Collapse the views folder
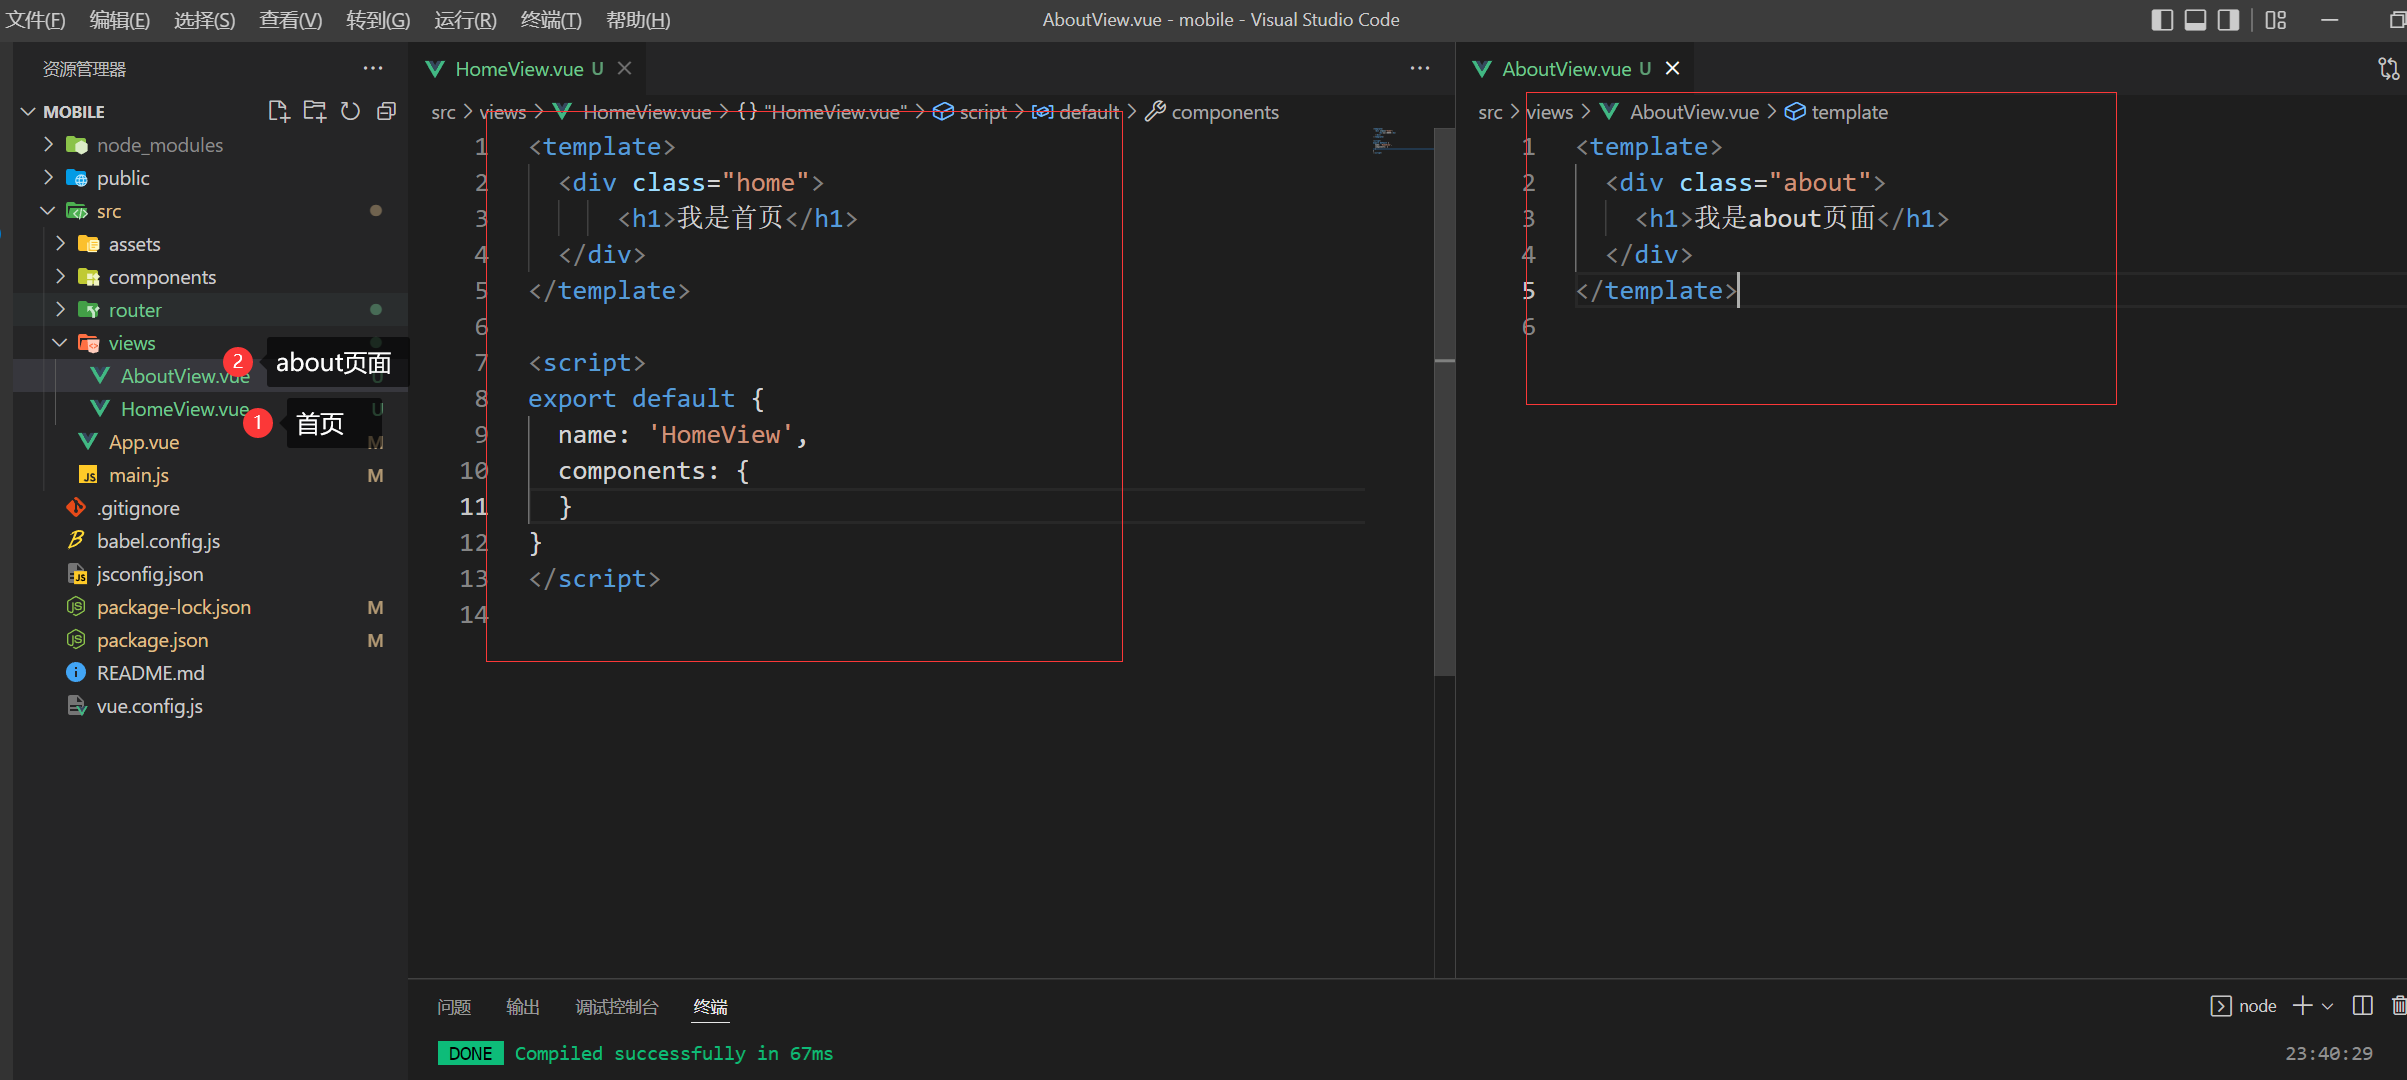The height and width of the screenshot is (1080, 2407). pos(60,343)
